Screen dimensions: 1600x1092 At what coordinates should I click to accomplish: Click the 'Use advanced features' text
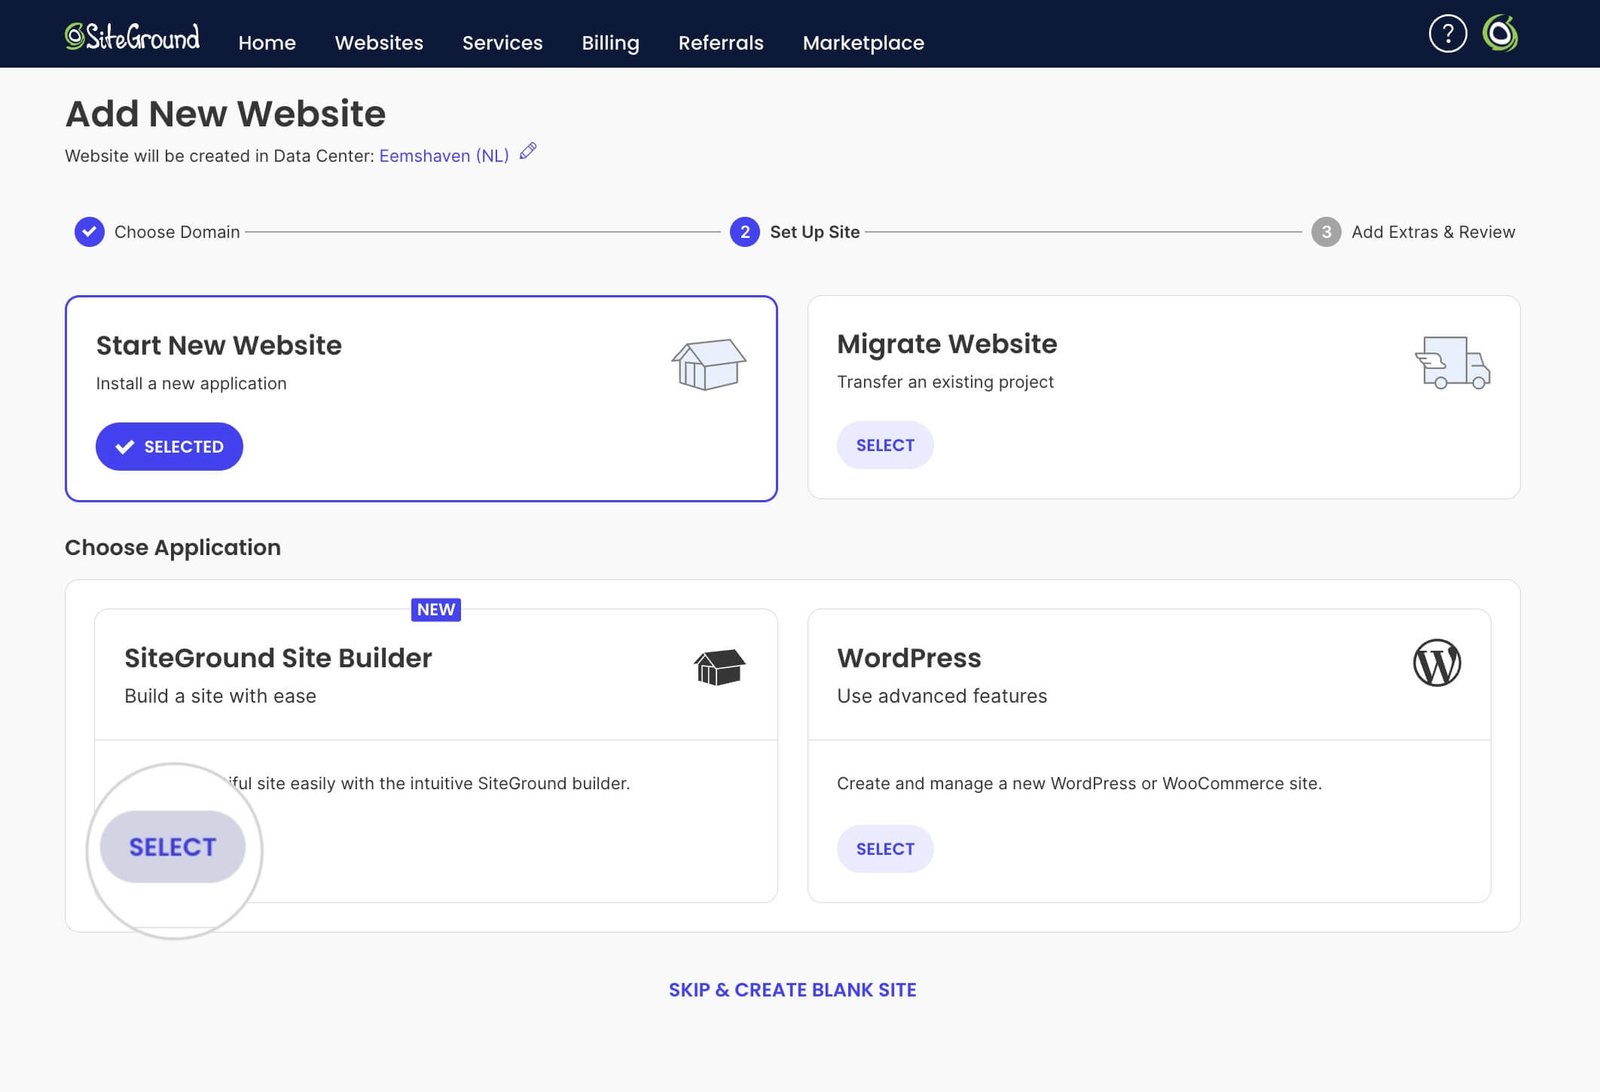click(x=942, y=696)
